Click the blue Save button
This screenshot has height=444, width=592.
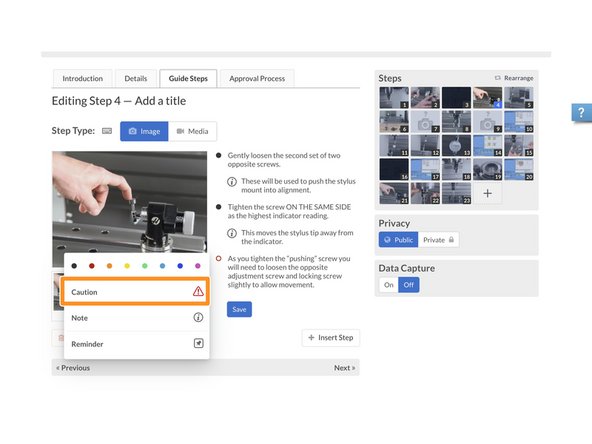[x=239, y=309]
